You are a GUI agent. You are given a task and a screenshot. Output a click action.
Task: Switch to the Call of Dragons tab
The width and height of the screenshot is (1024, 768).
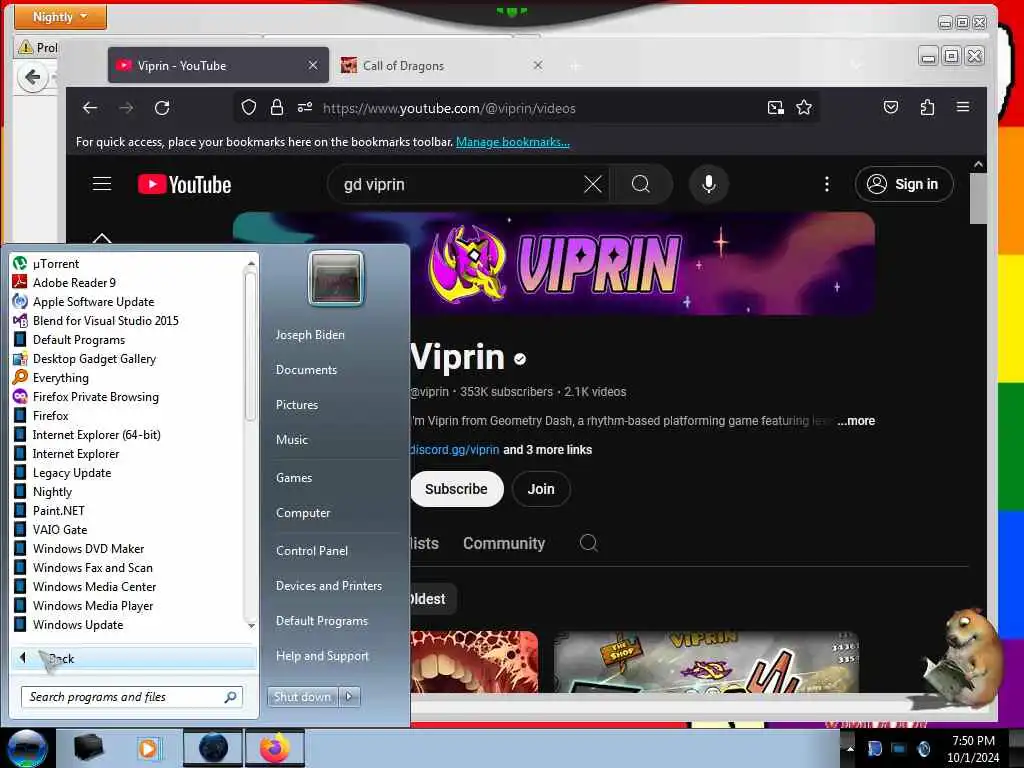pyautogui.click(x=444, y=65)
